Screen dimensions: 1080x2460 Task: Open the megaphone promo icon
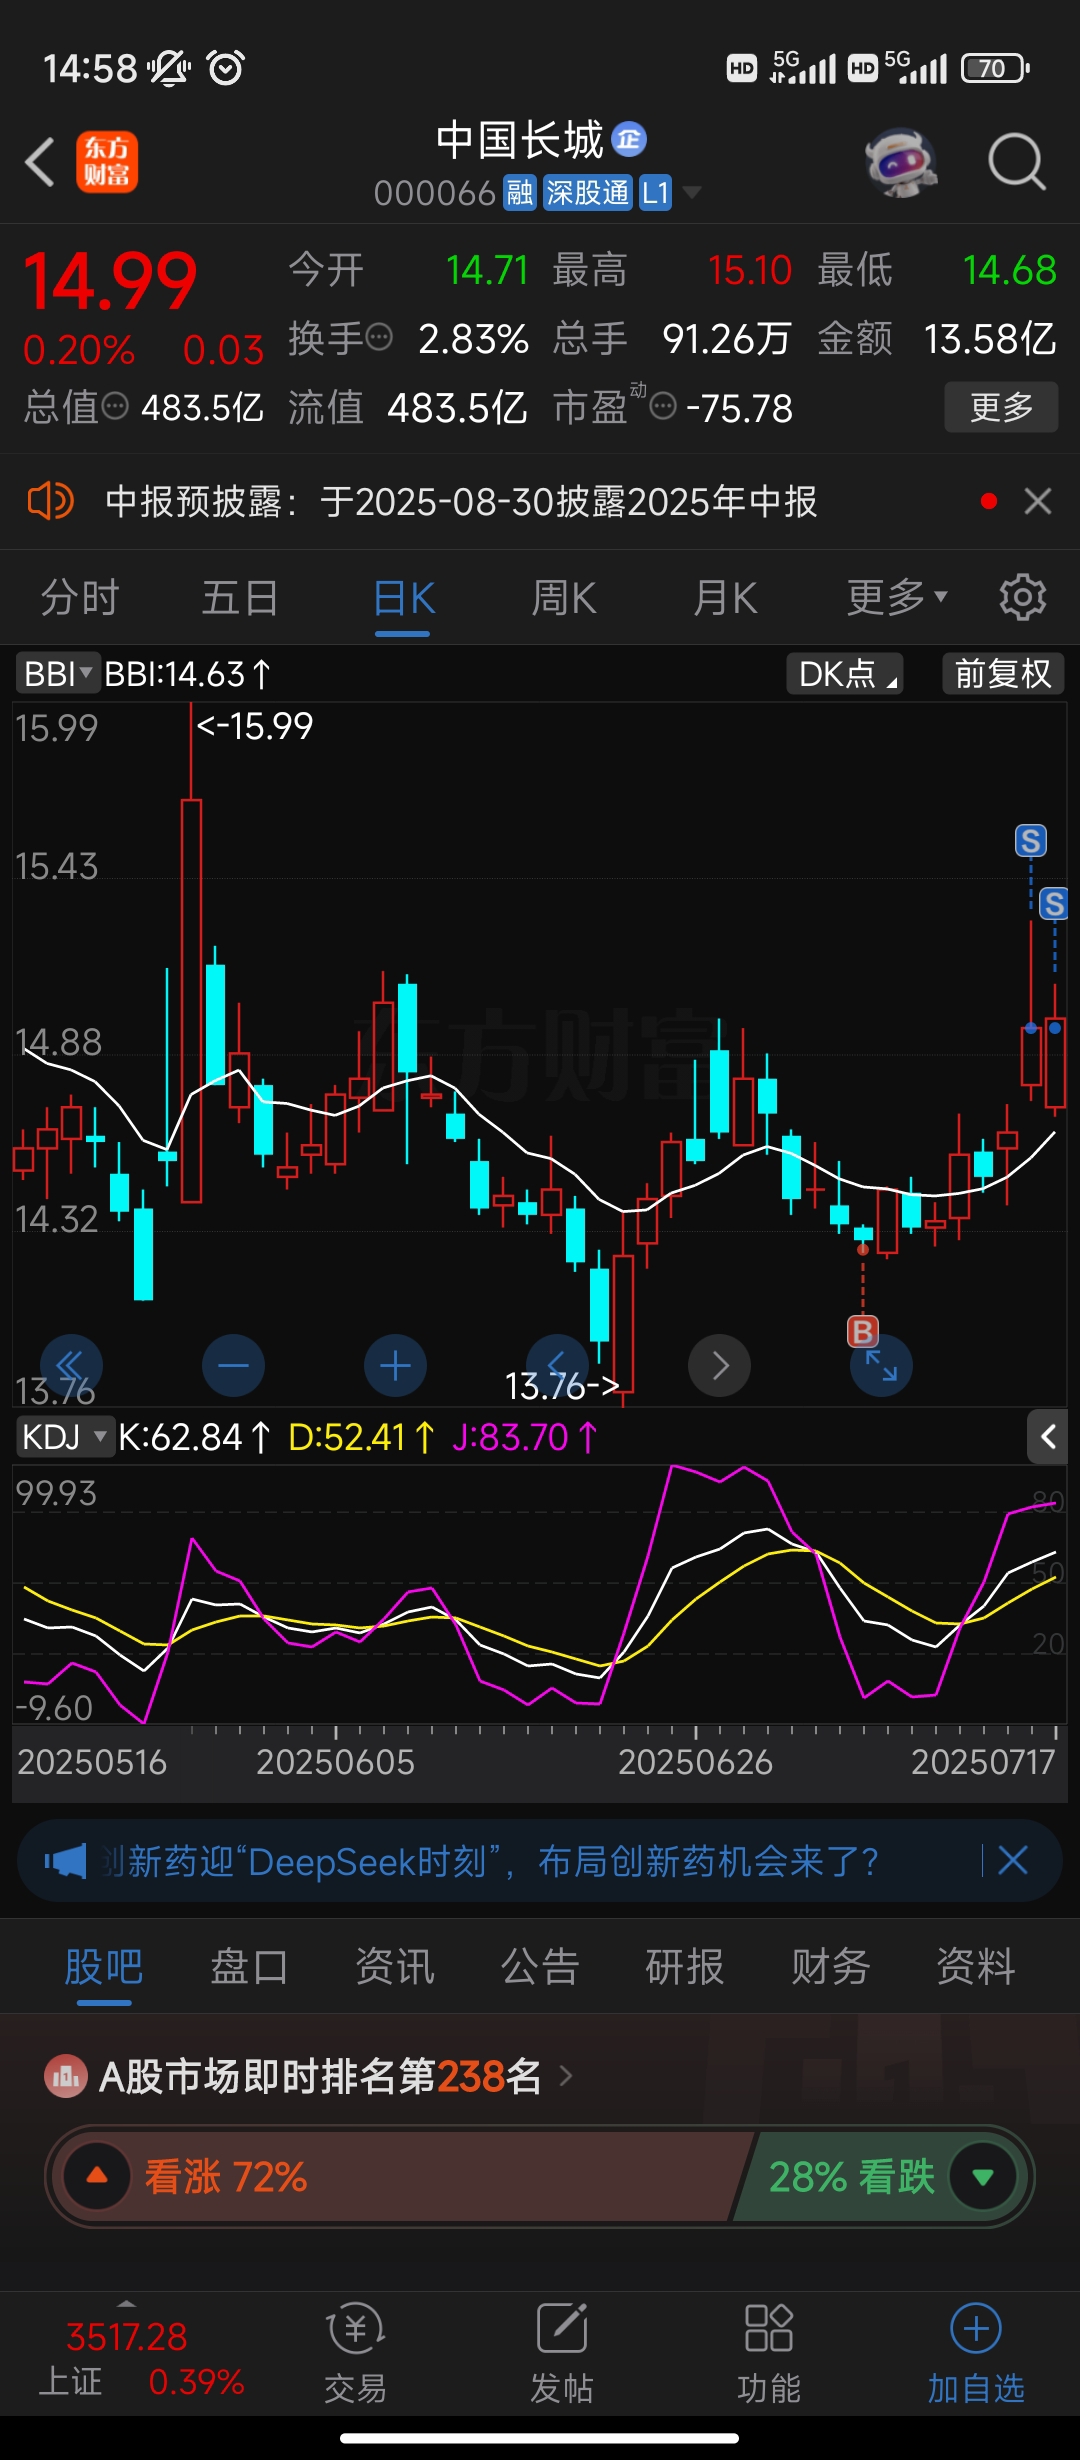click(65, 1861)
